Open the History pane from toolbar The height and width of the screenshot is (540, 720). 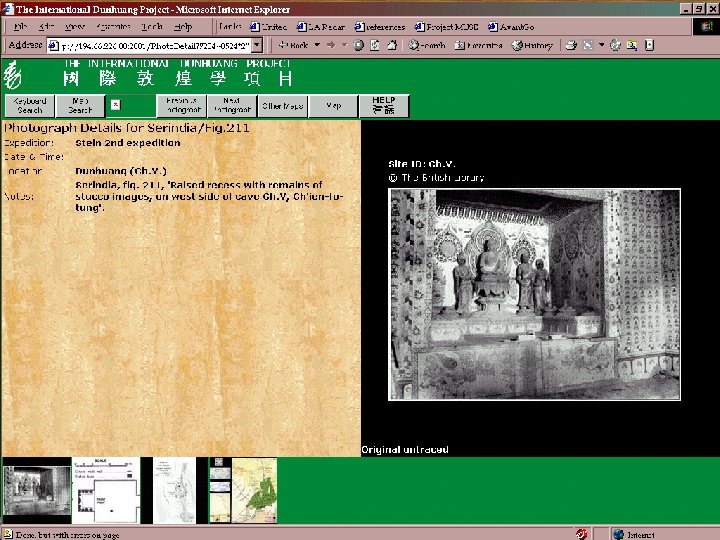532,45
